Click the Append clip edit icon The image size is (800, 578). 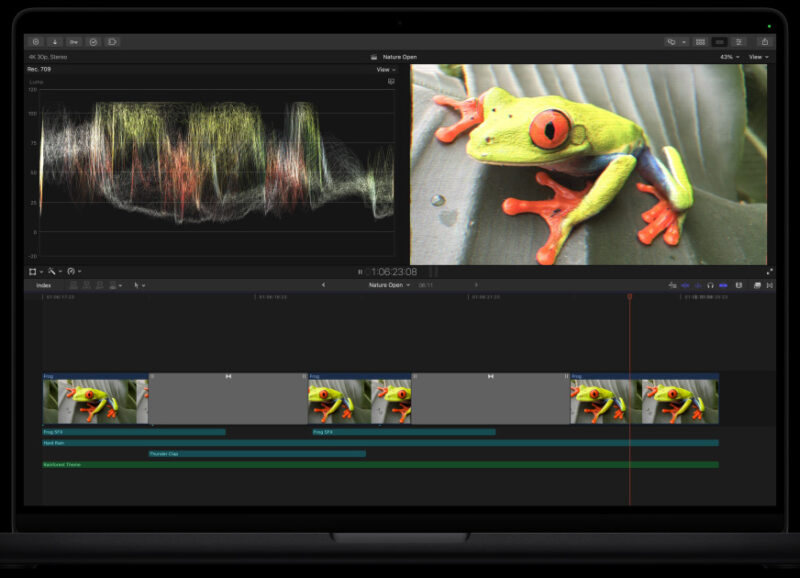pos(100,285)
